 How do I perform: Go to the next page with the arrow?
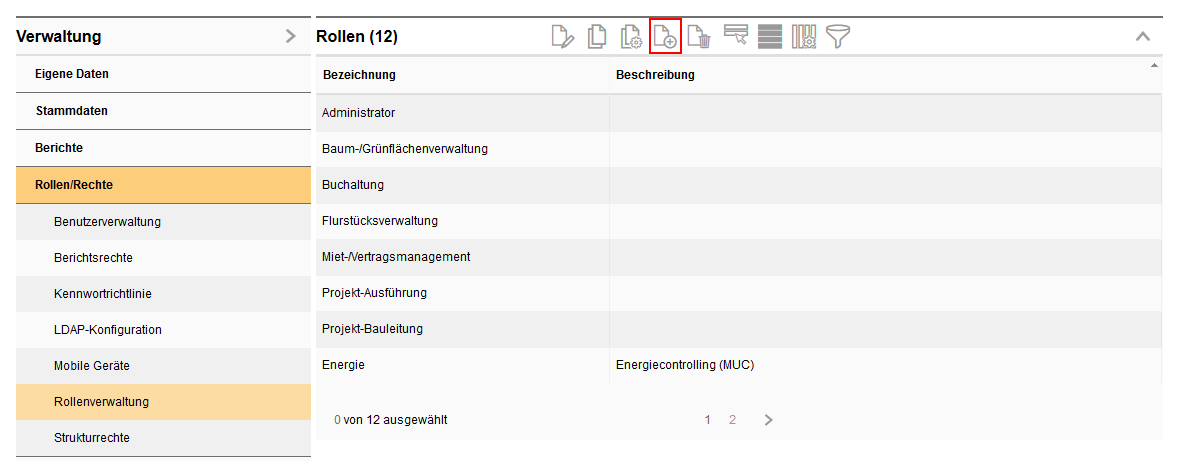768,420
